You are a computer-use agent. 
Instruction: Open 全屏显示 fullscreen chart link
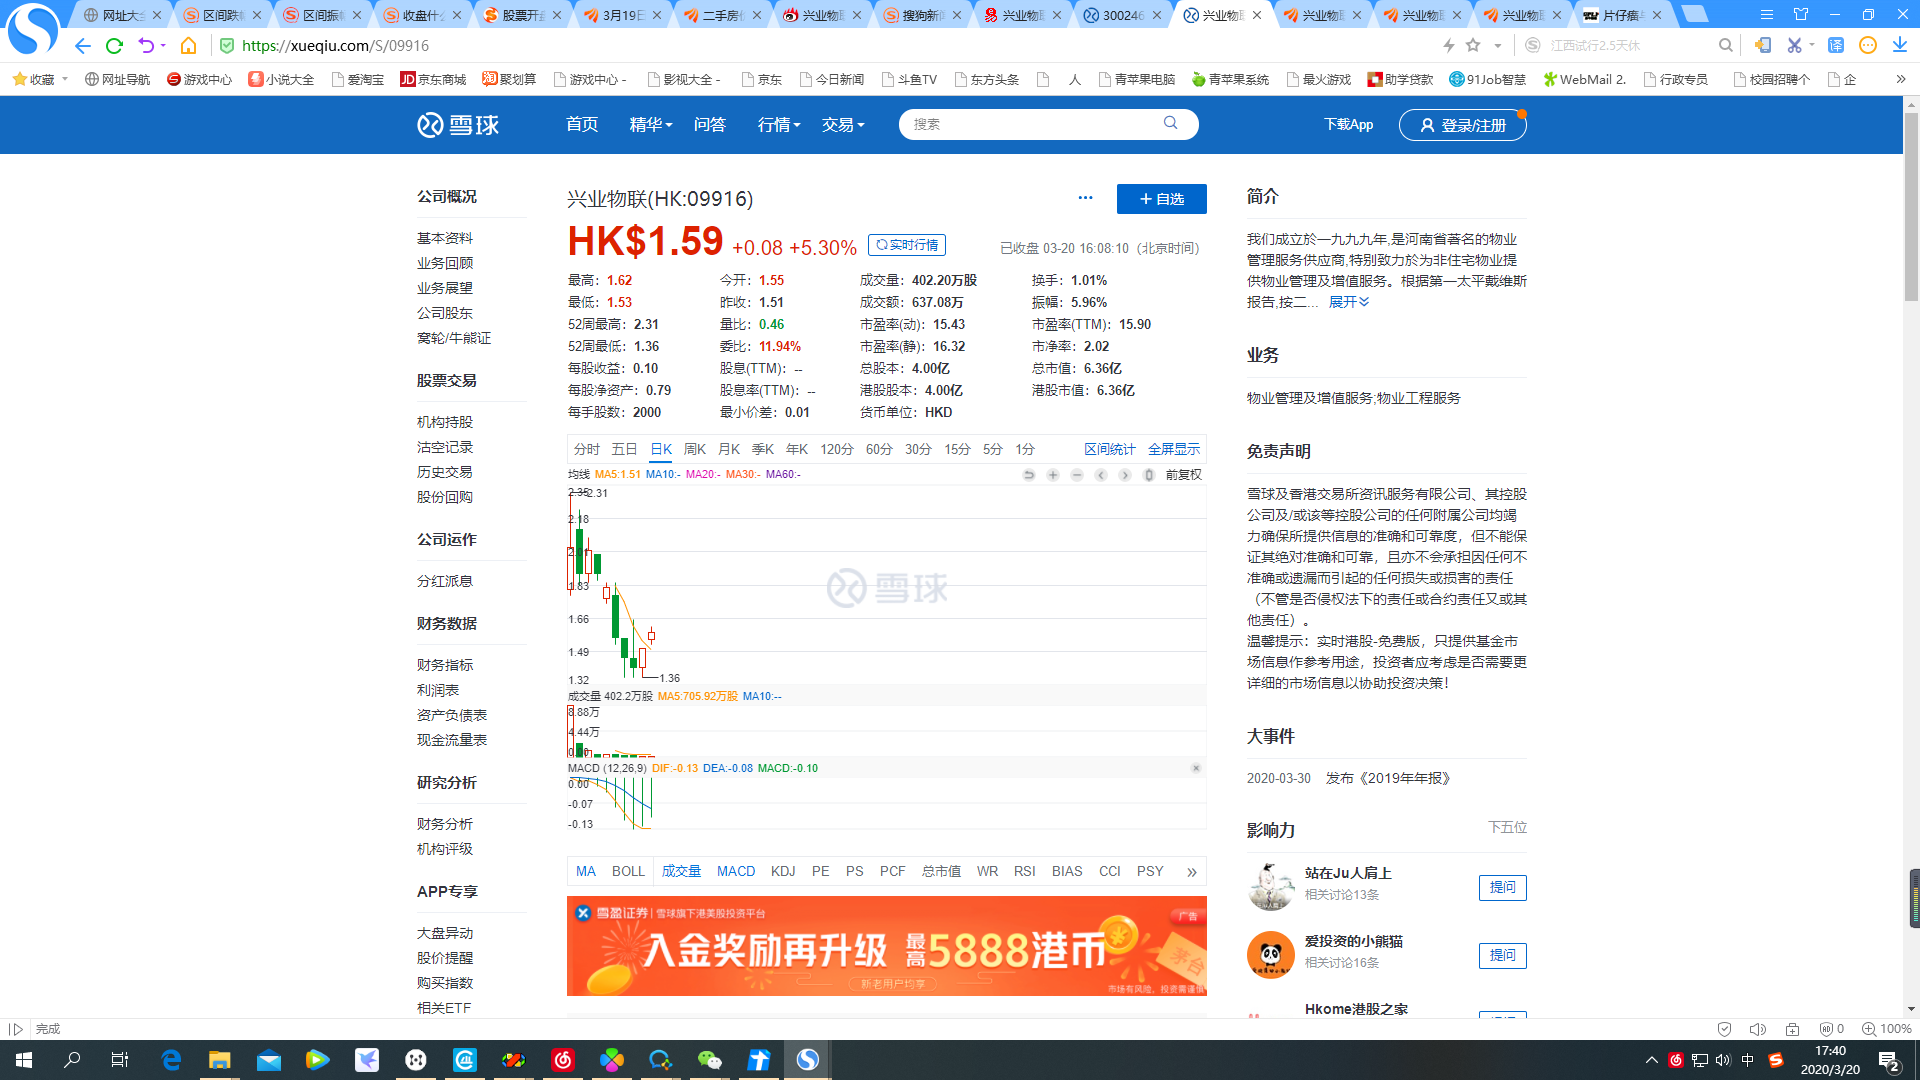tap(1173, 449)
